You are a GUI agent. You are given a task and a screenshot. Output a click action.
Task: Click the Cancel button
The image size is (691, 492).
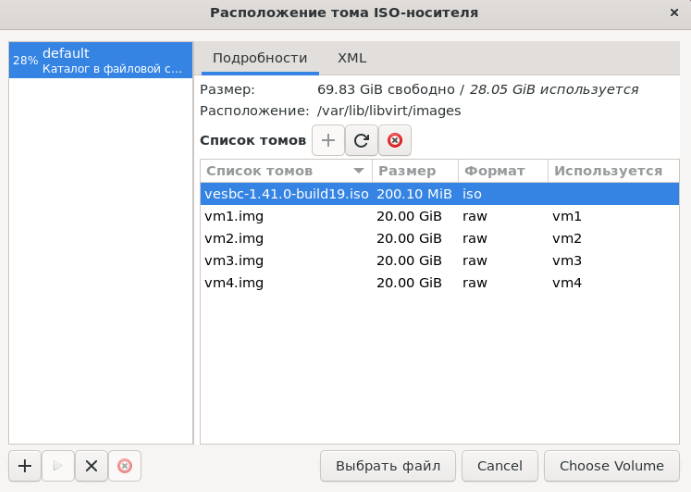[500, 465]
